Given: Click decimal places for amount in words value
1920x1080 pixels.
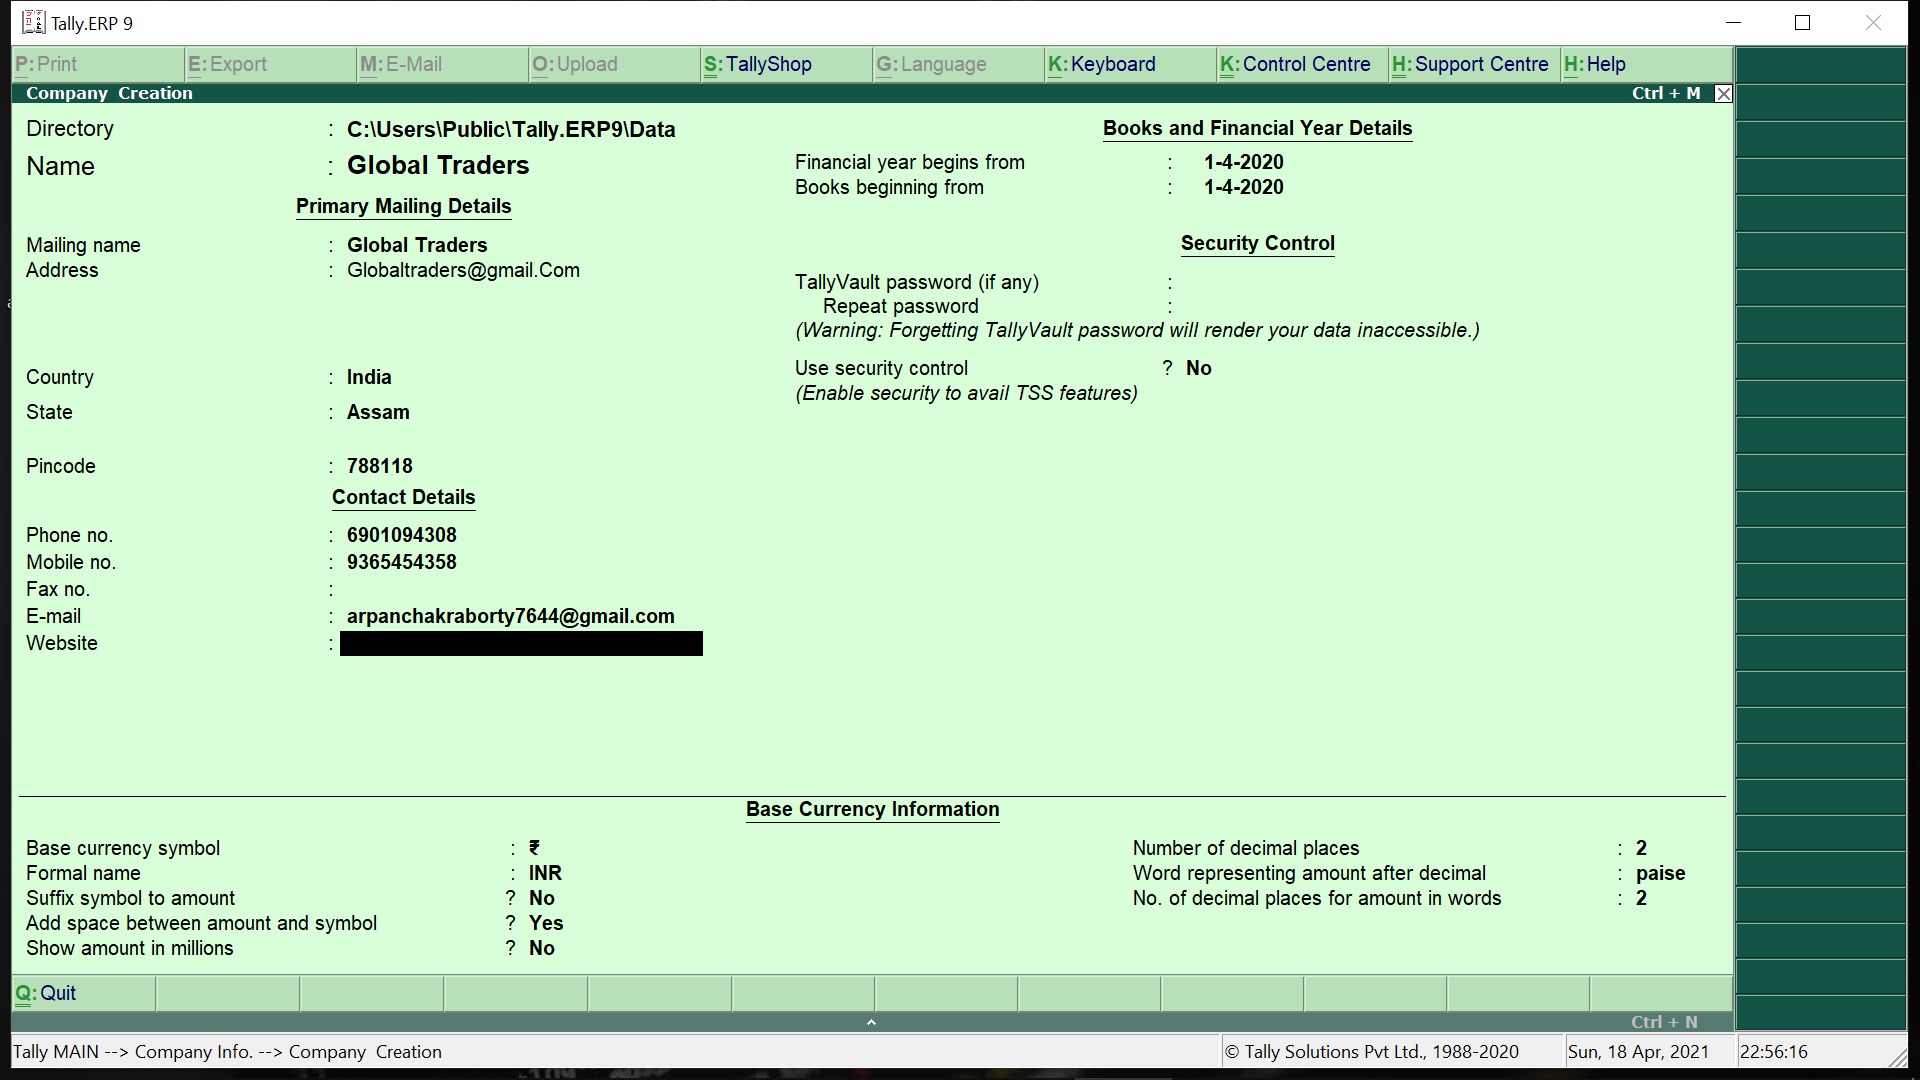Looking at the screenshot, I should point(1641,898).
